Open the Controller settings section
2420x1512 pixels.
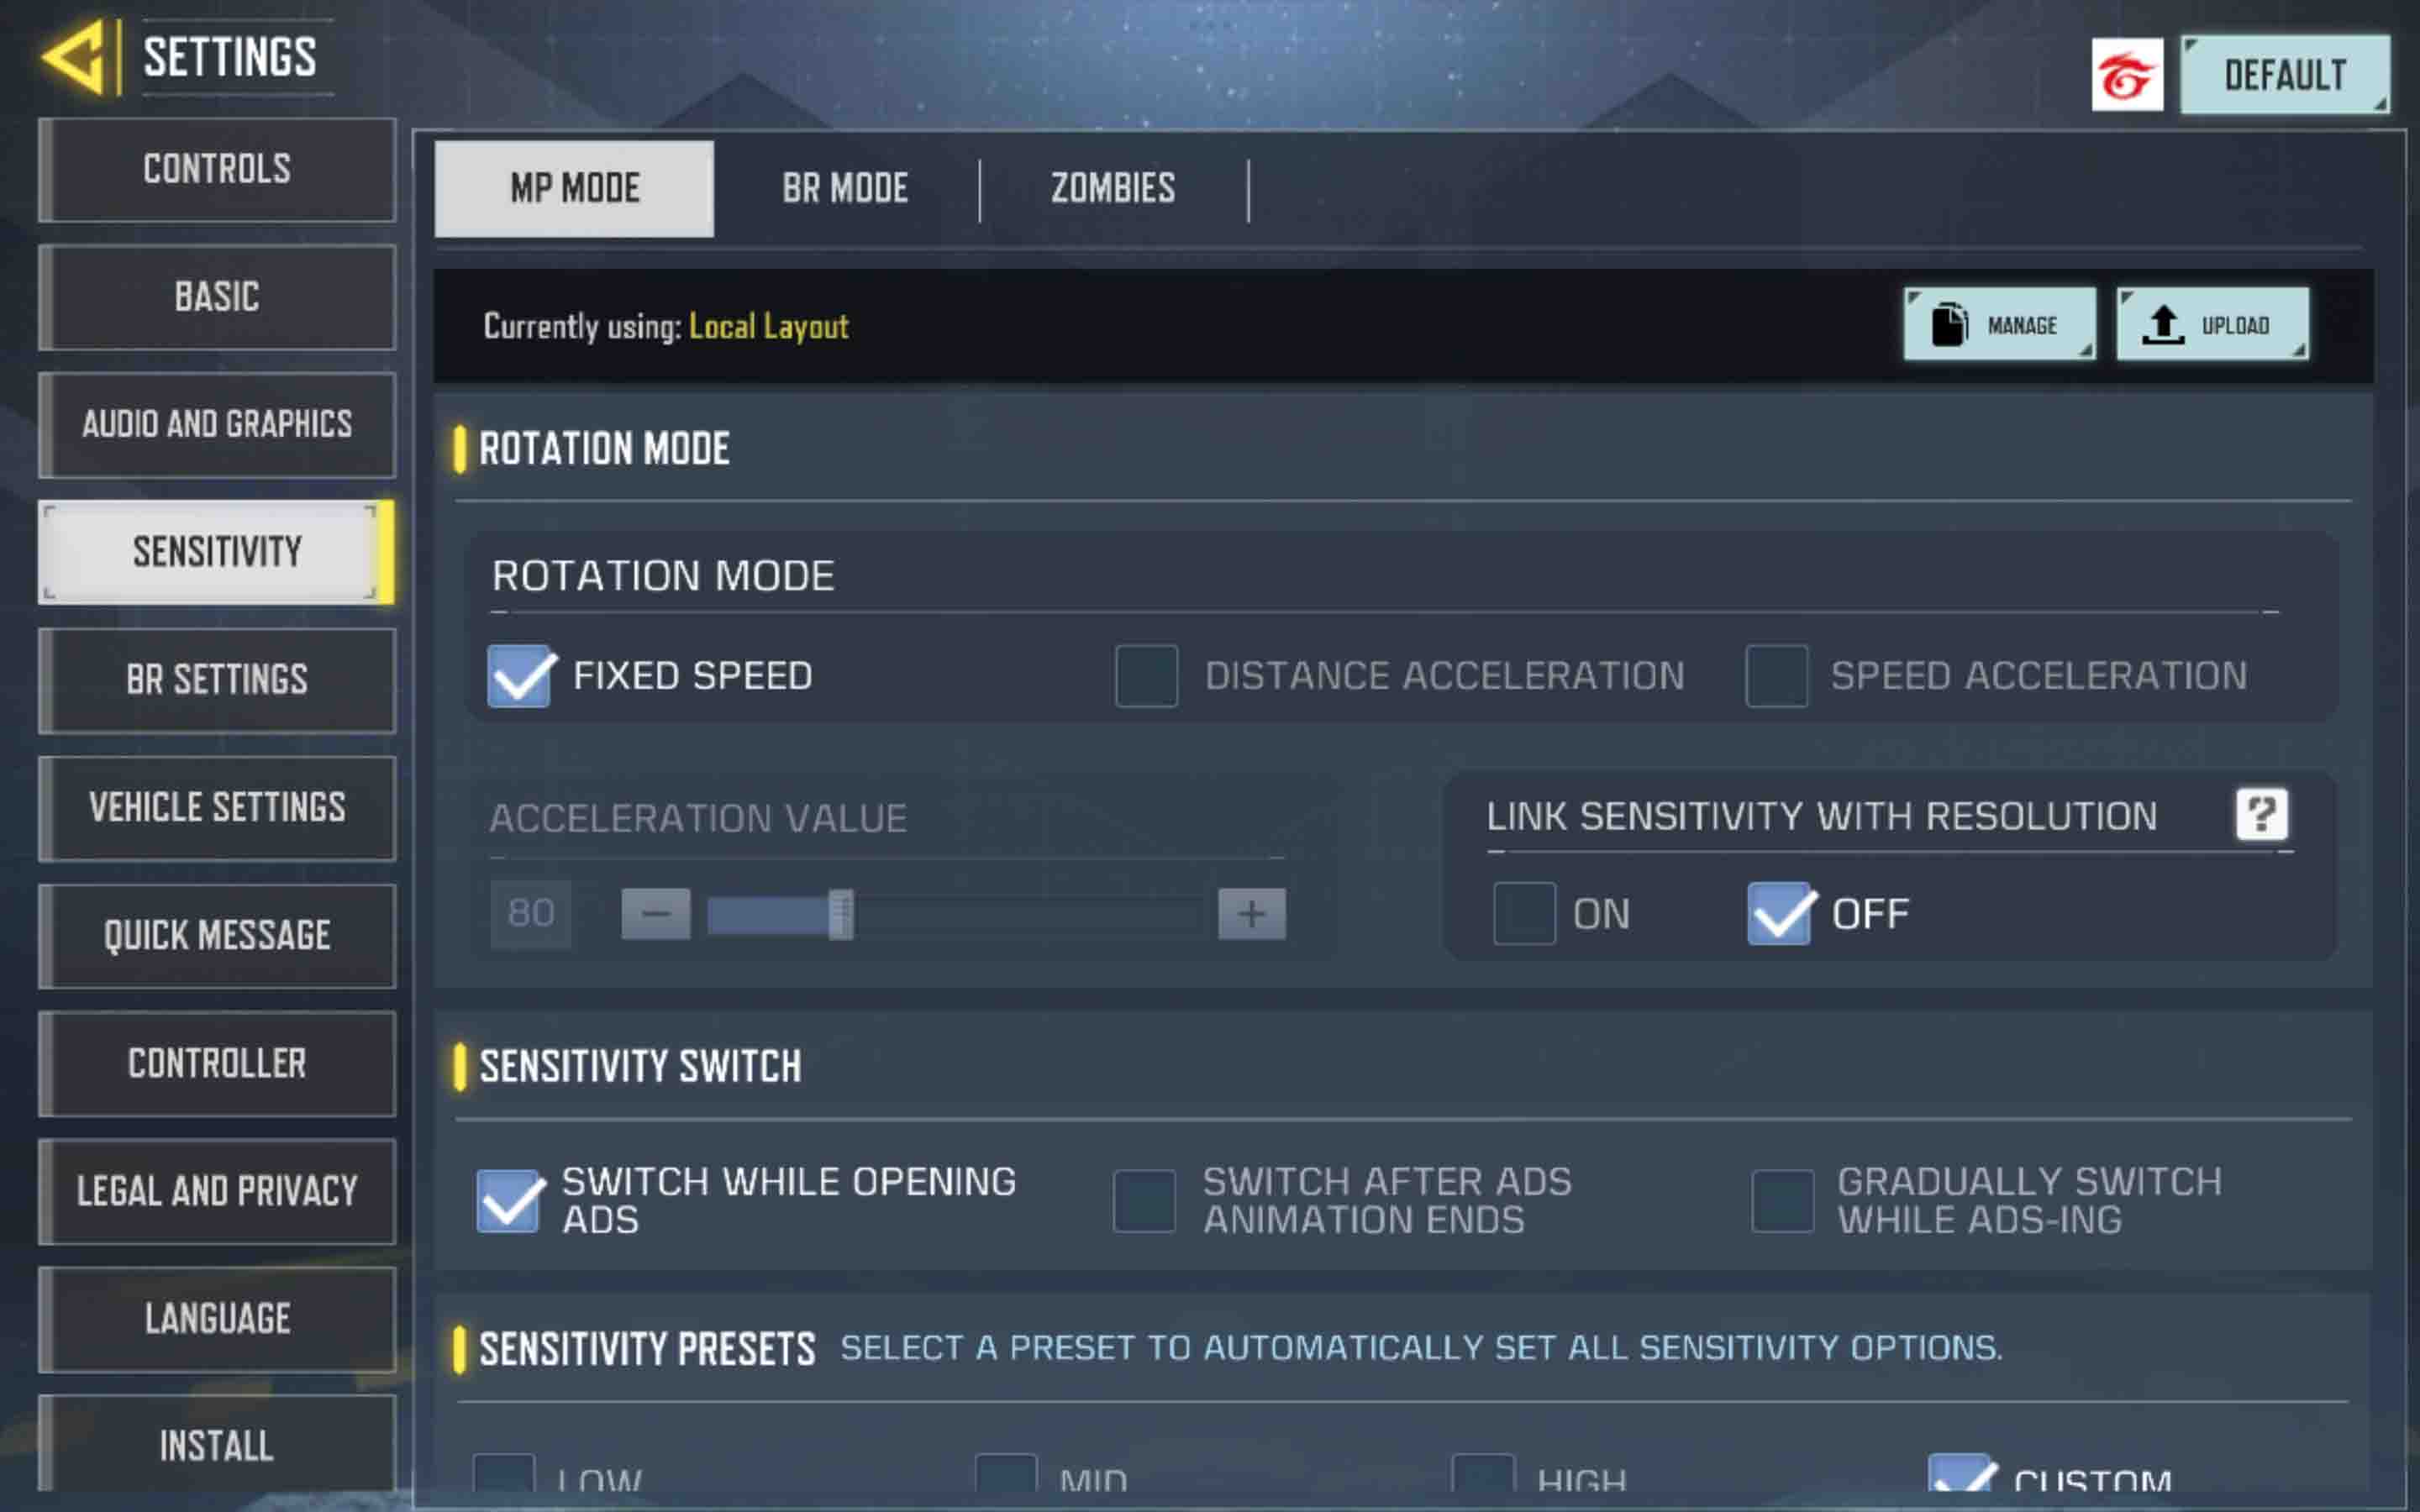tap(217, 1063)
